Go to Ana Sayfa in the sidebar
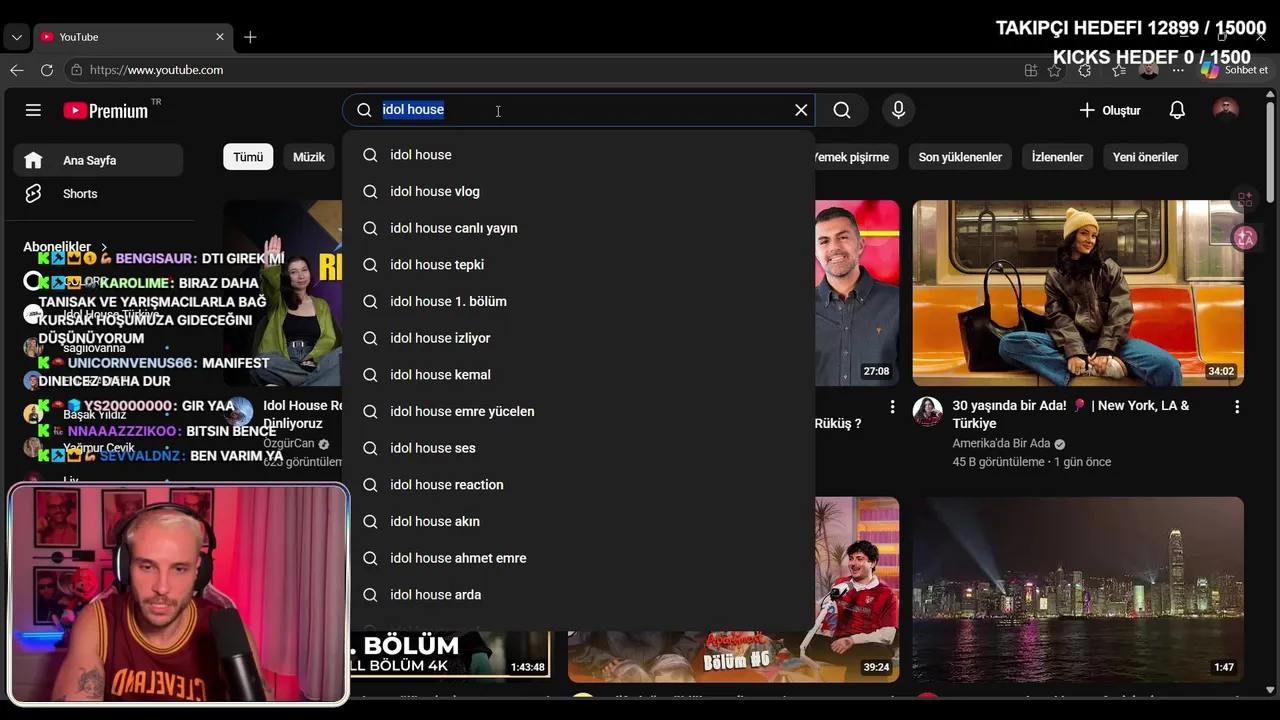This screenshot has height=720, width=1280. tap(98, 160)
